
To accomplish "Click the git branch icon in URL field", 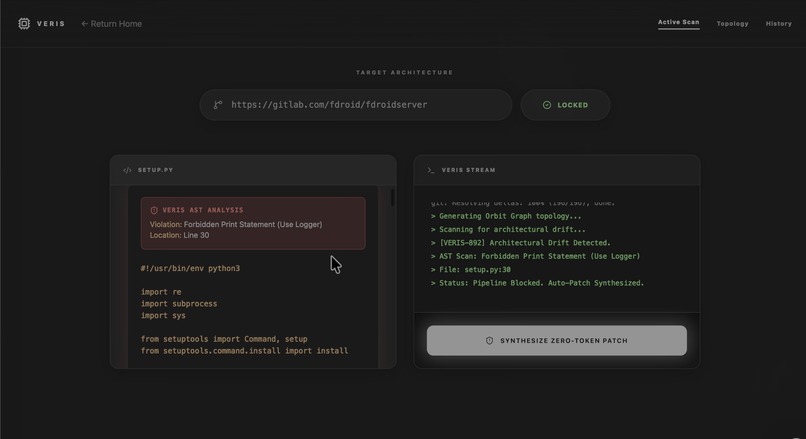I will [218, 105].
